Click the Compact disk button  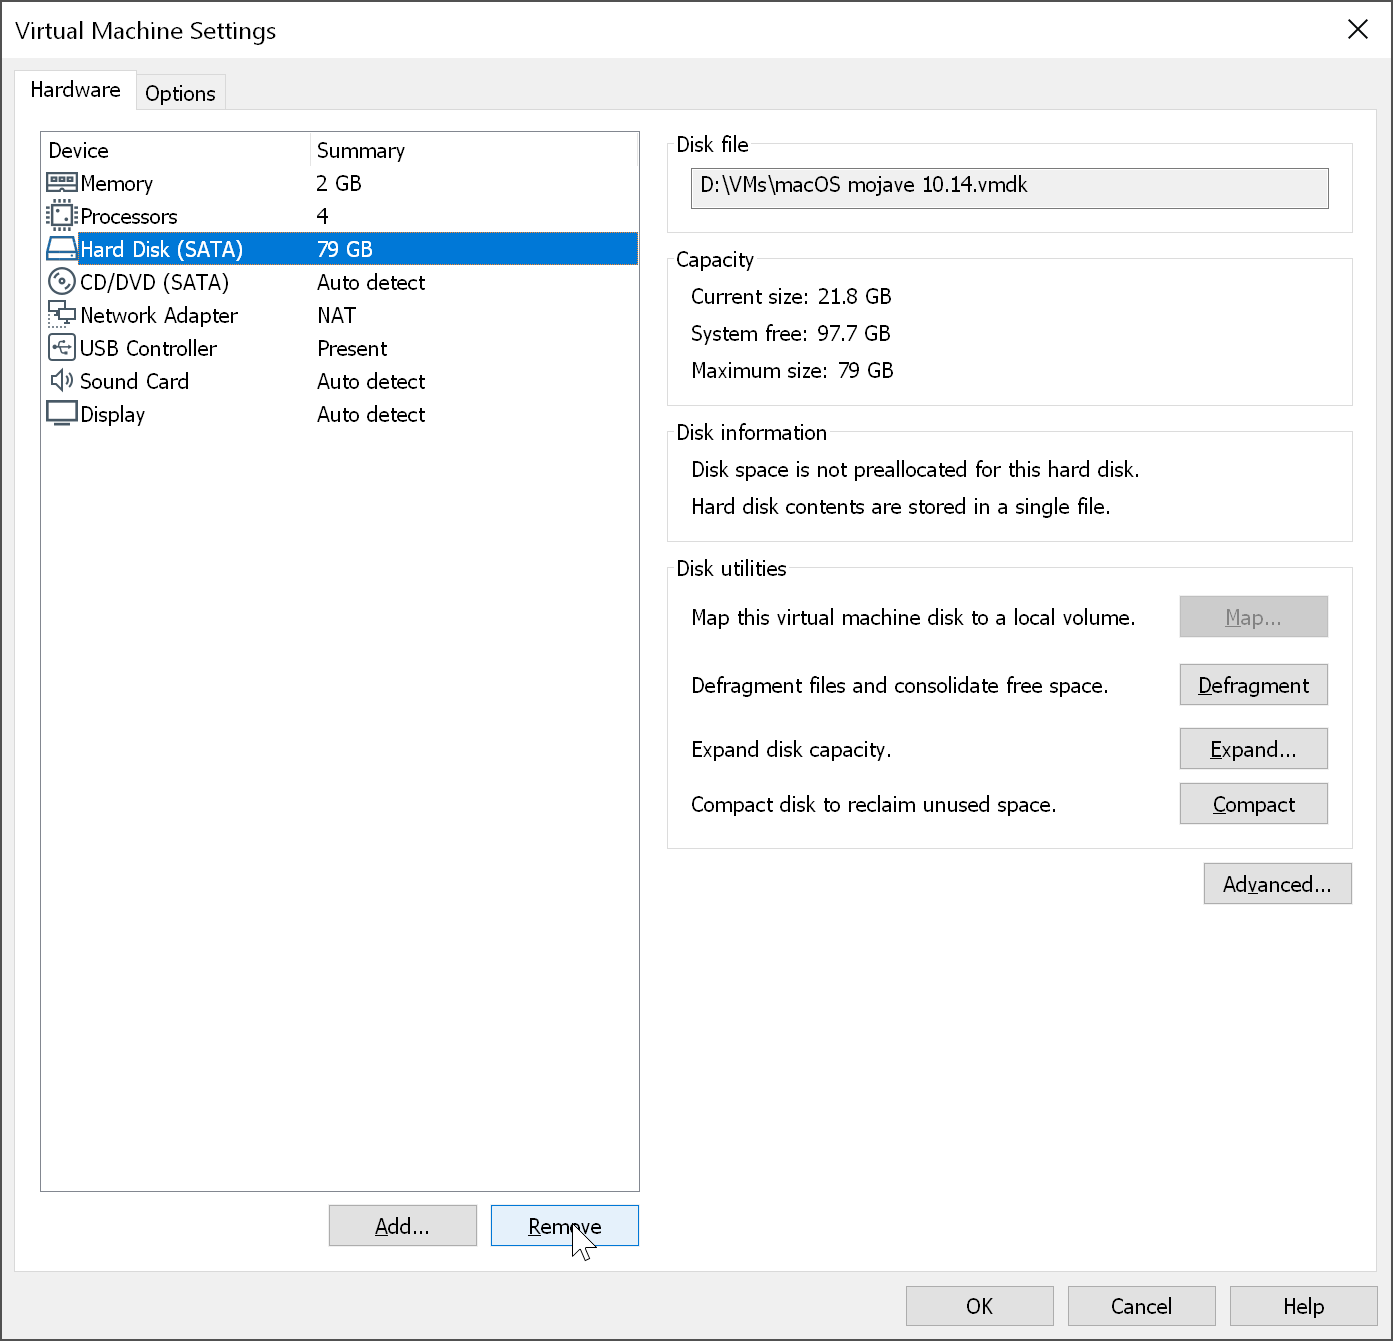pyautogui.click(x=1253, y=804)
